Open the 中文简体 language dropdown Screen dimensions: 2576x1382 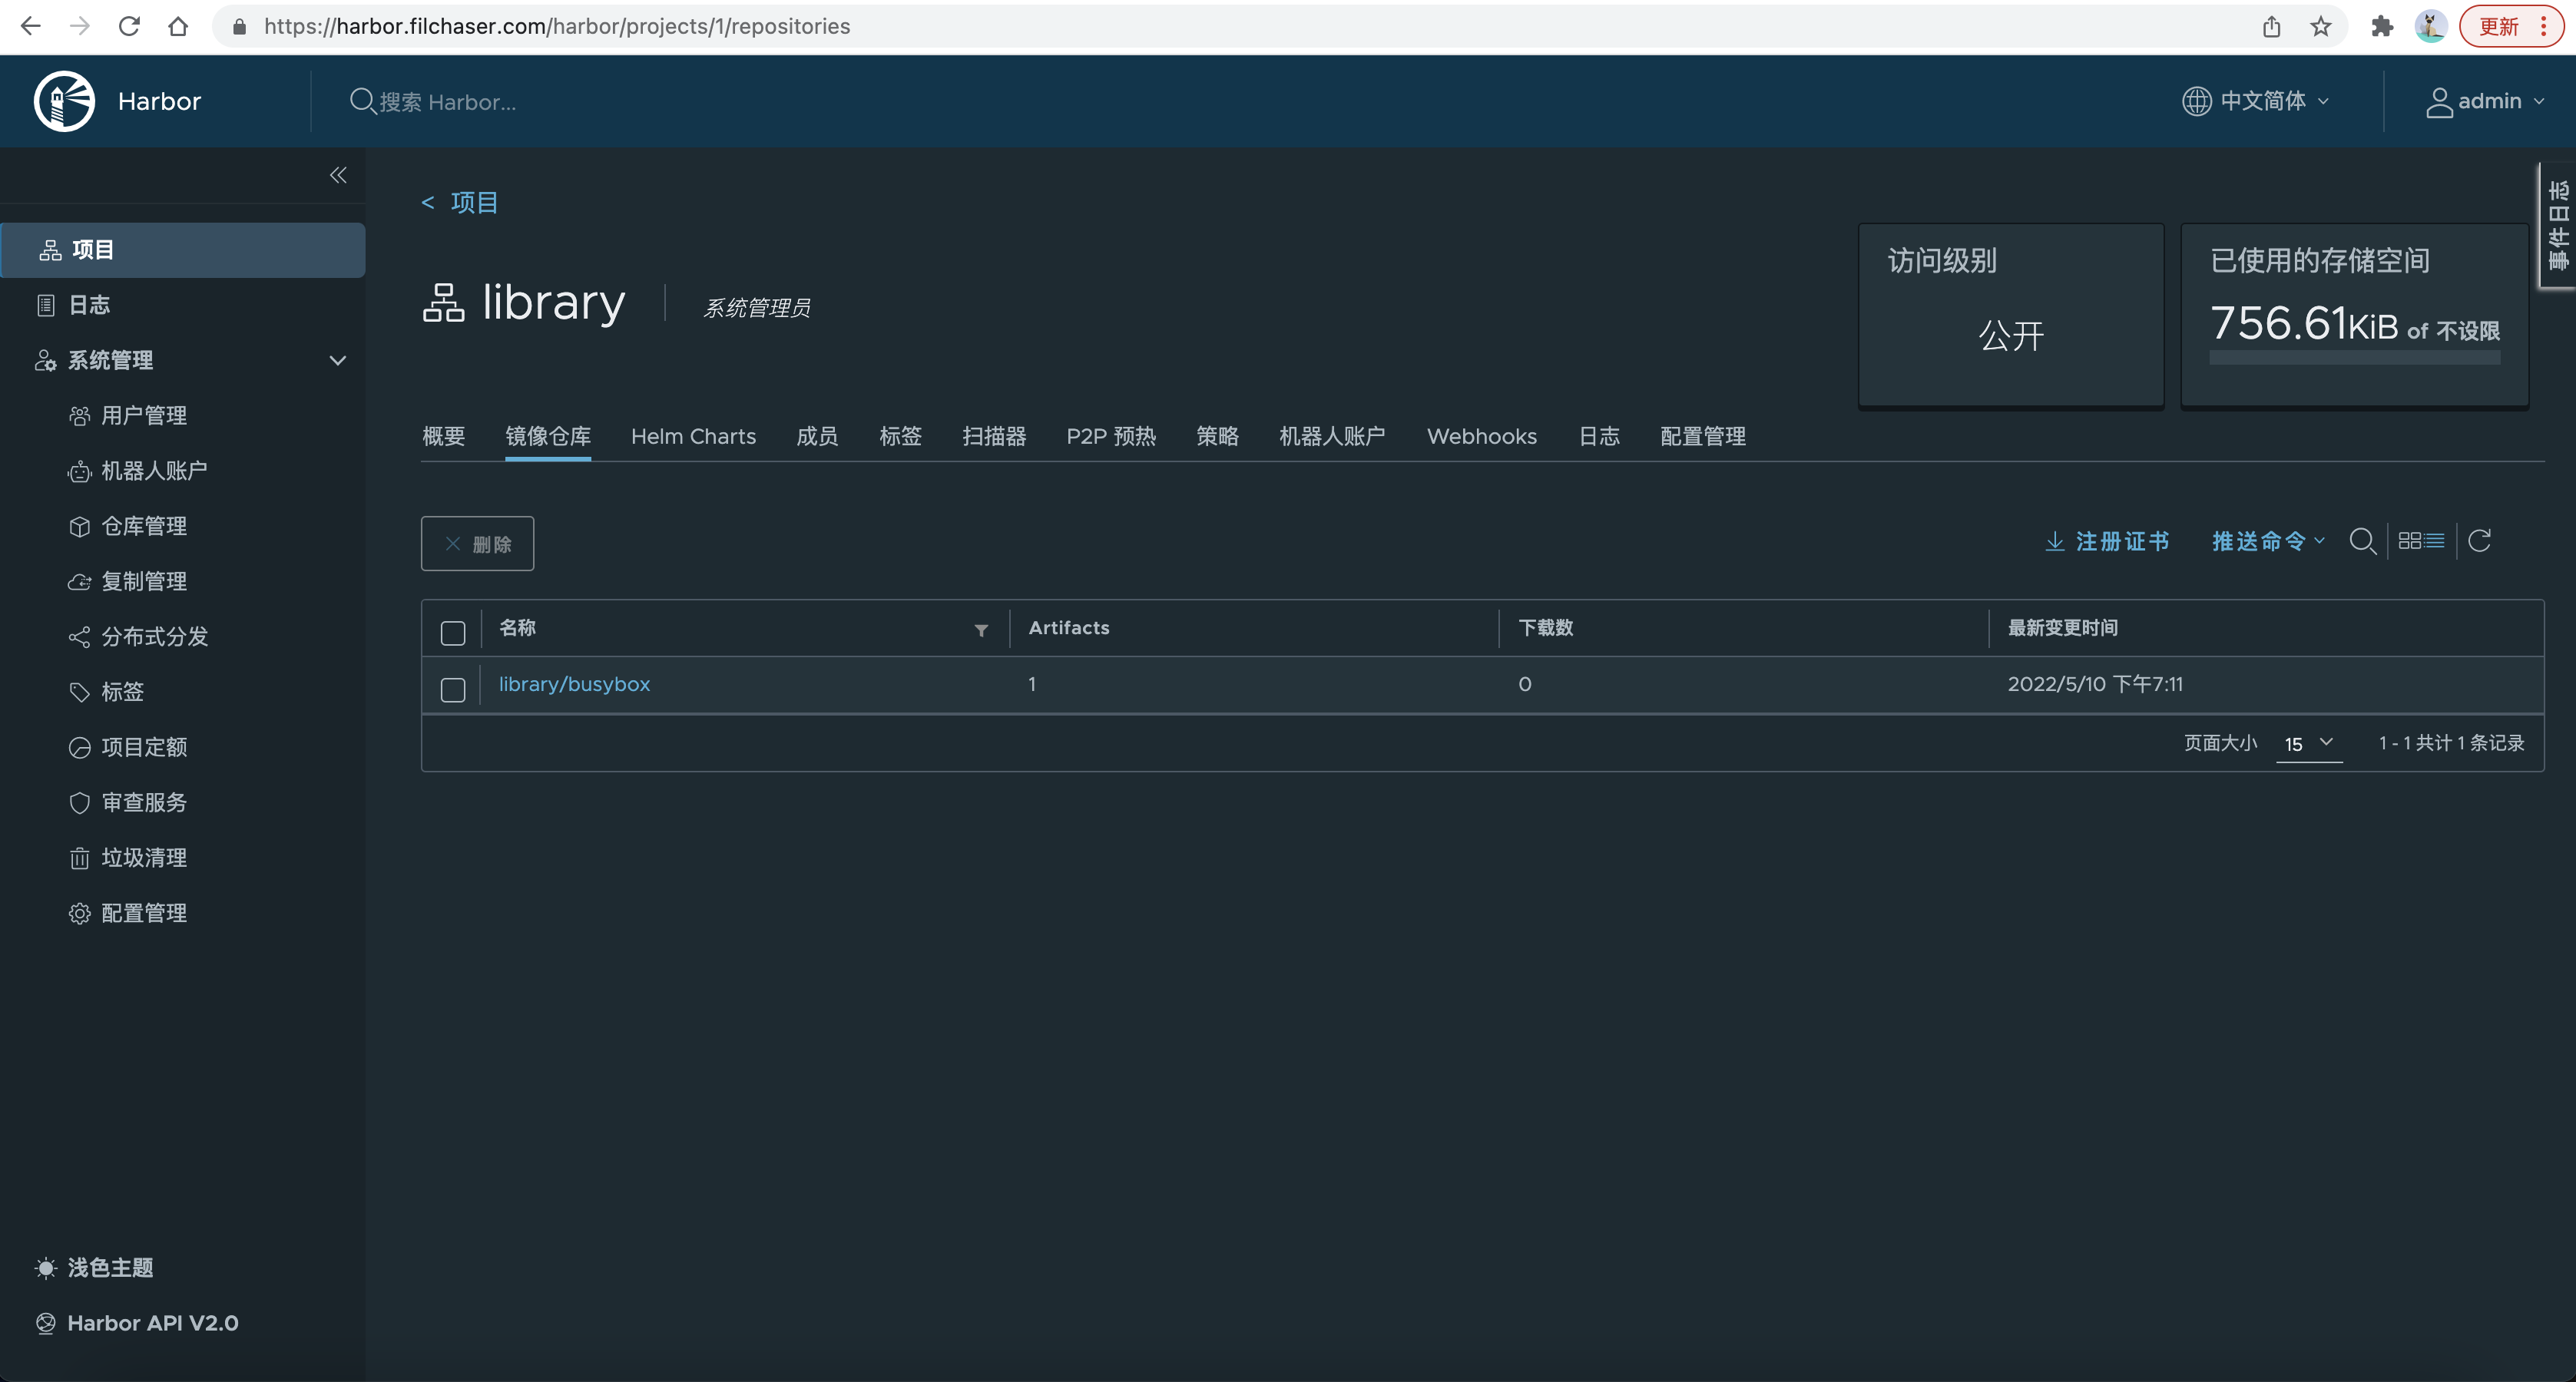pyautogui.click(x=2257, y=101)
